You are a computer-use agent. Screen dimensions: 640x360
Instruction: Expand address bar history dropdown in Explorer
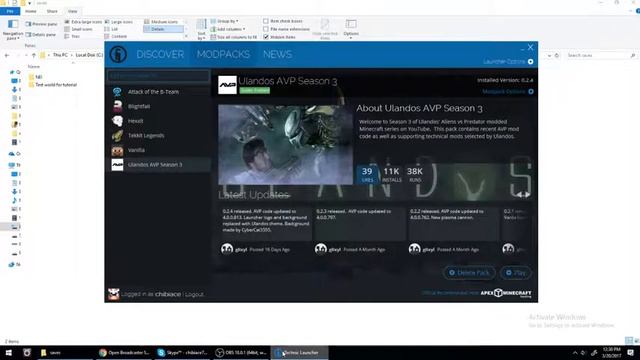pos(549,55)
